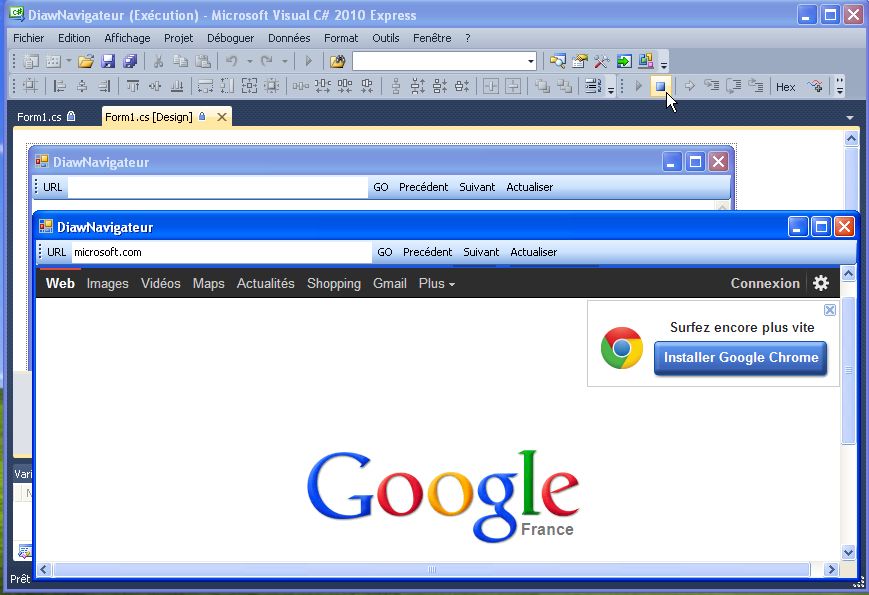
Task: Click the Undo arrow icon
Action: coord(232,61)
